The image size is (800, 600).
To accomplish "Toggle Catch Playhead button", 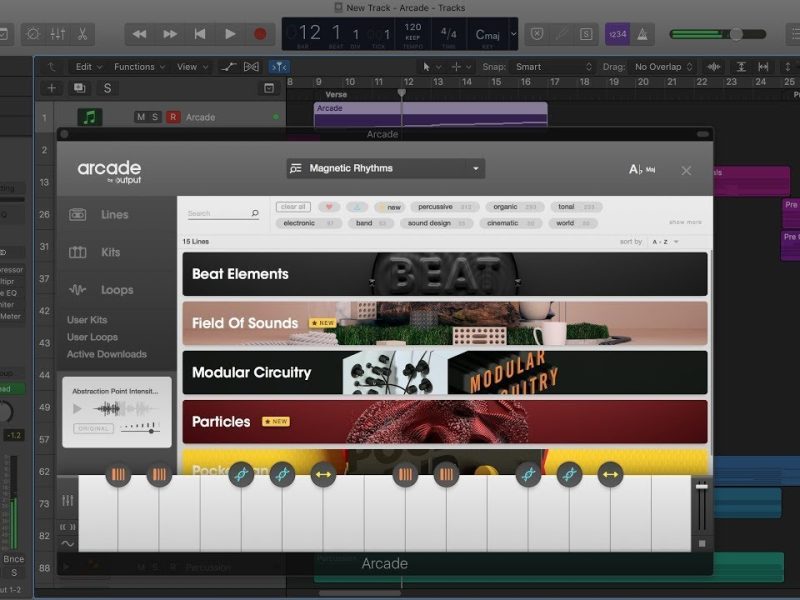I will point(279,67).
